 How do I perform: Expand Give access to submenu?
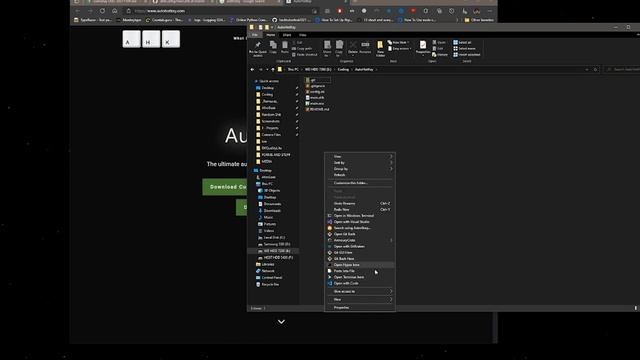point(360,291)
